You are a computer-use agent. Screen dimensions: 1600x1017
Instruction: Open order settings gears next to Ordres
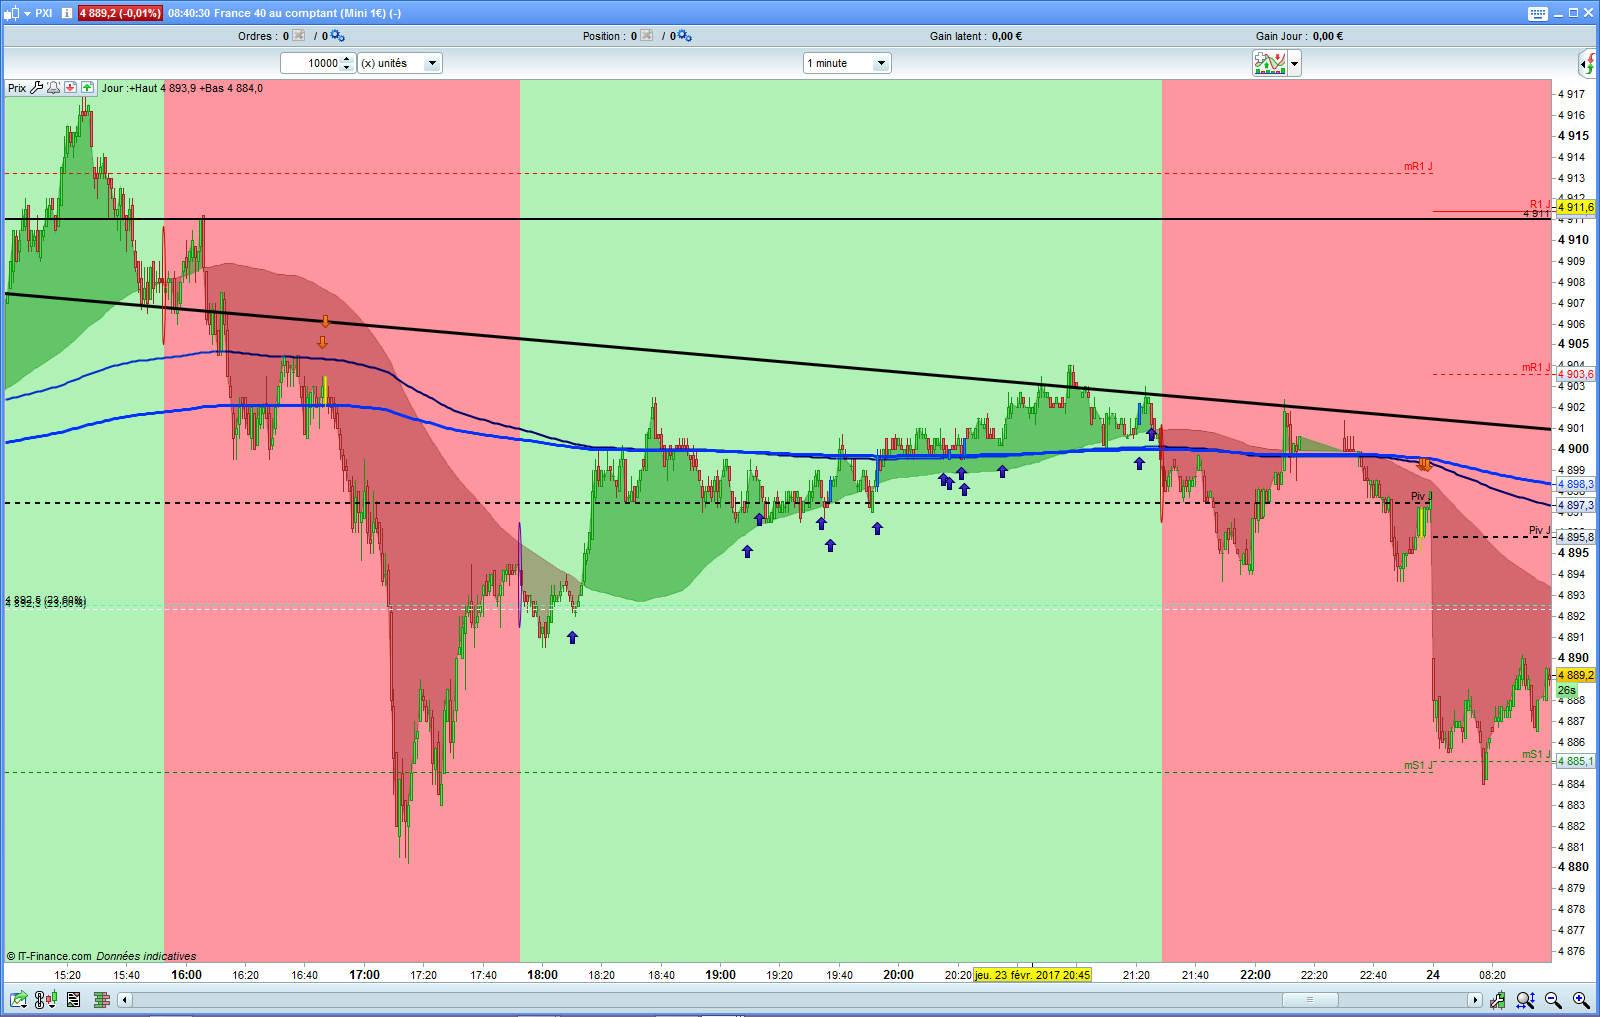coord(337,36)
